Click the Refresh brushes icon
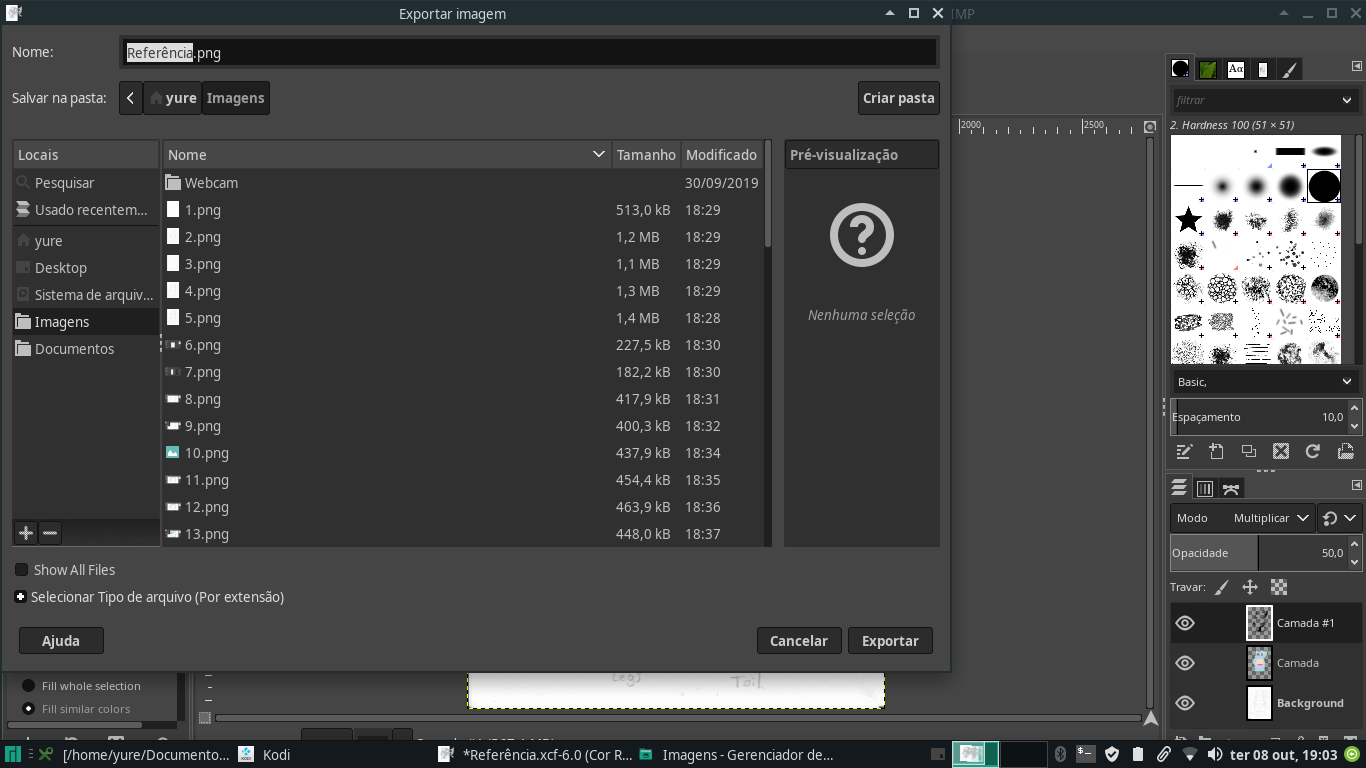 tap(1313, 451)
